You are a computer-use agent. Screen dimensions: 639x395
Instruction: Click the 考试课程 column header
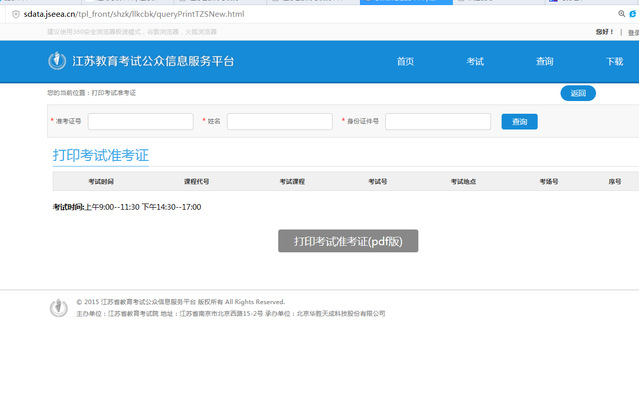pyautogui.click(x=292, y=181)
